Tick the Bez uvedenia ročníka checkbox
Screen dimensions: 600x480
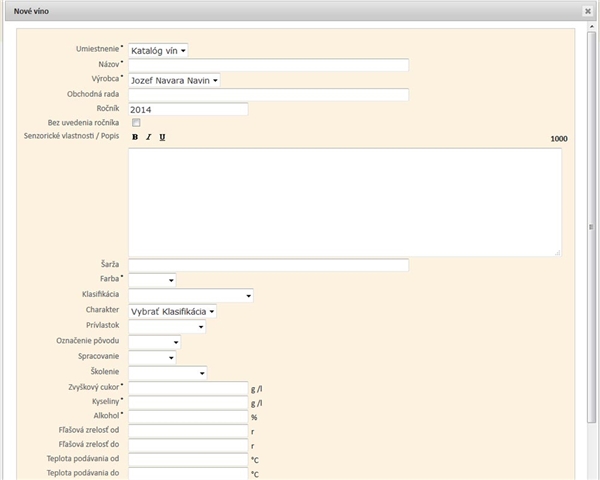pos(136,122)
